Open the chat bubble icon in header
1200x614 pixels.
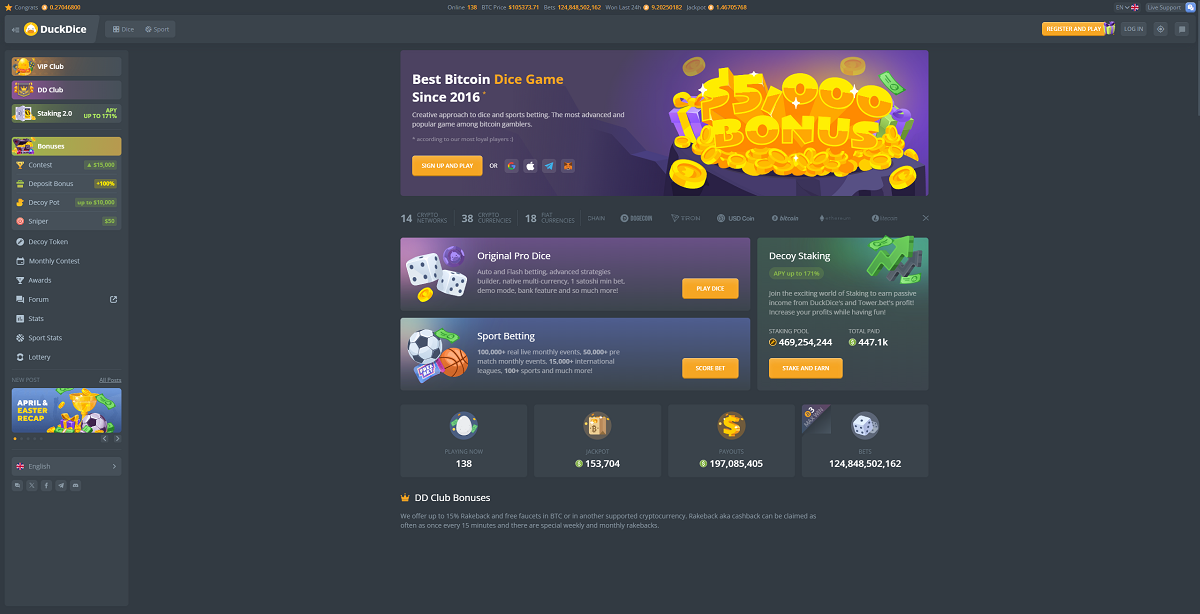click(1181, 29)
